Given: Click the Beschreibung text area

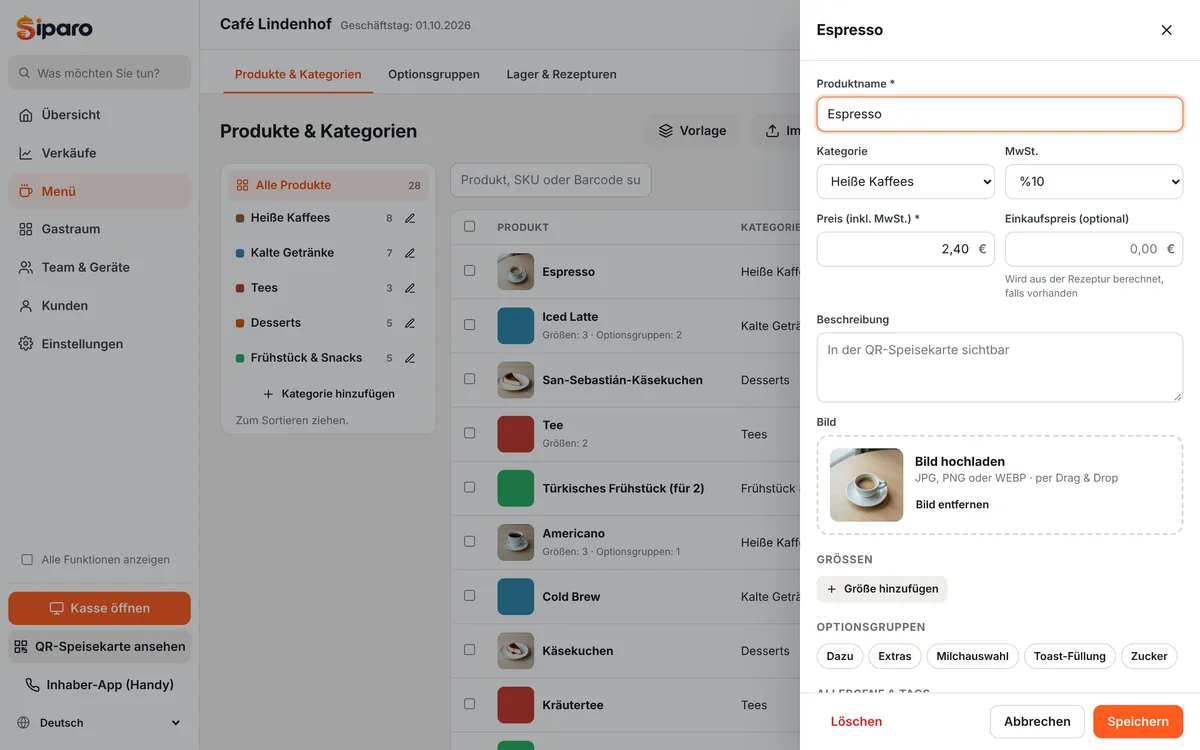Looking at the screenshot, I should pos(1000,368).
